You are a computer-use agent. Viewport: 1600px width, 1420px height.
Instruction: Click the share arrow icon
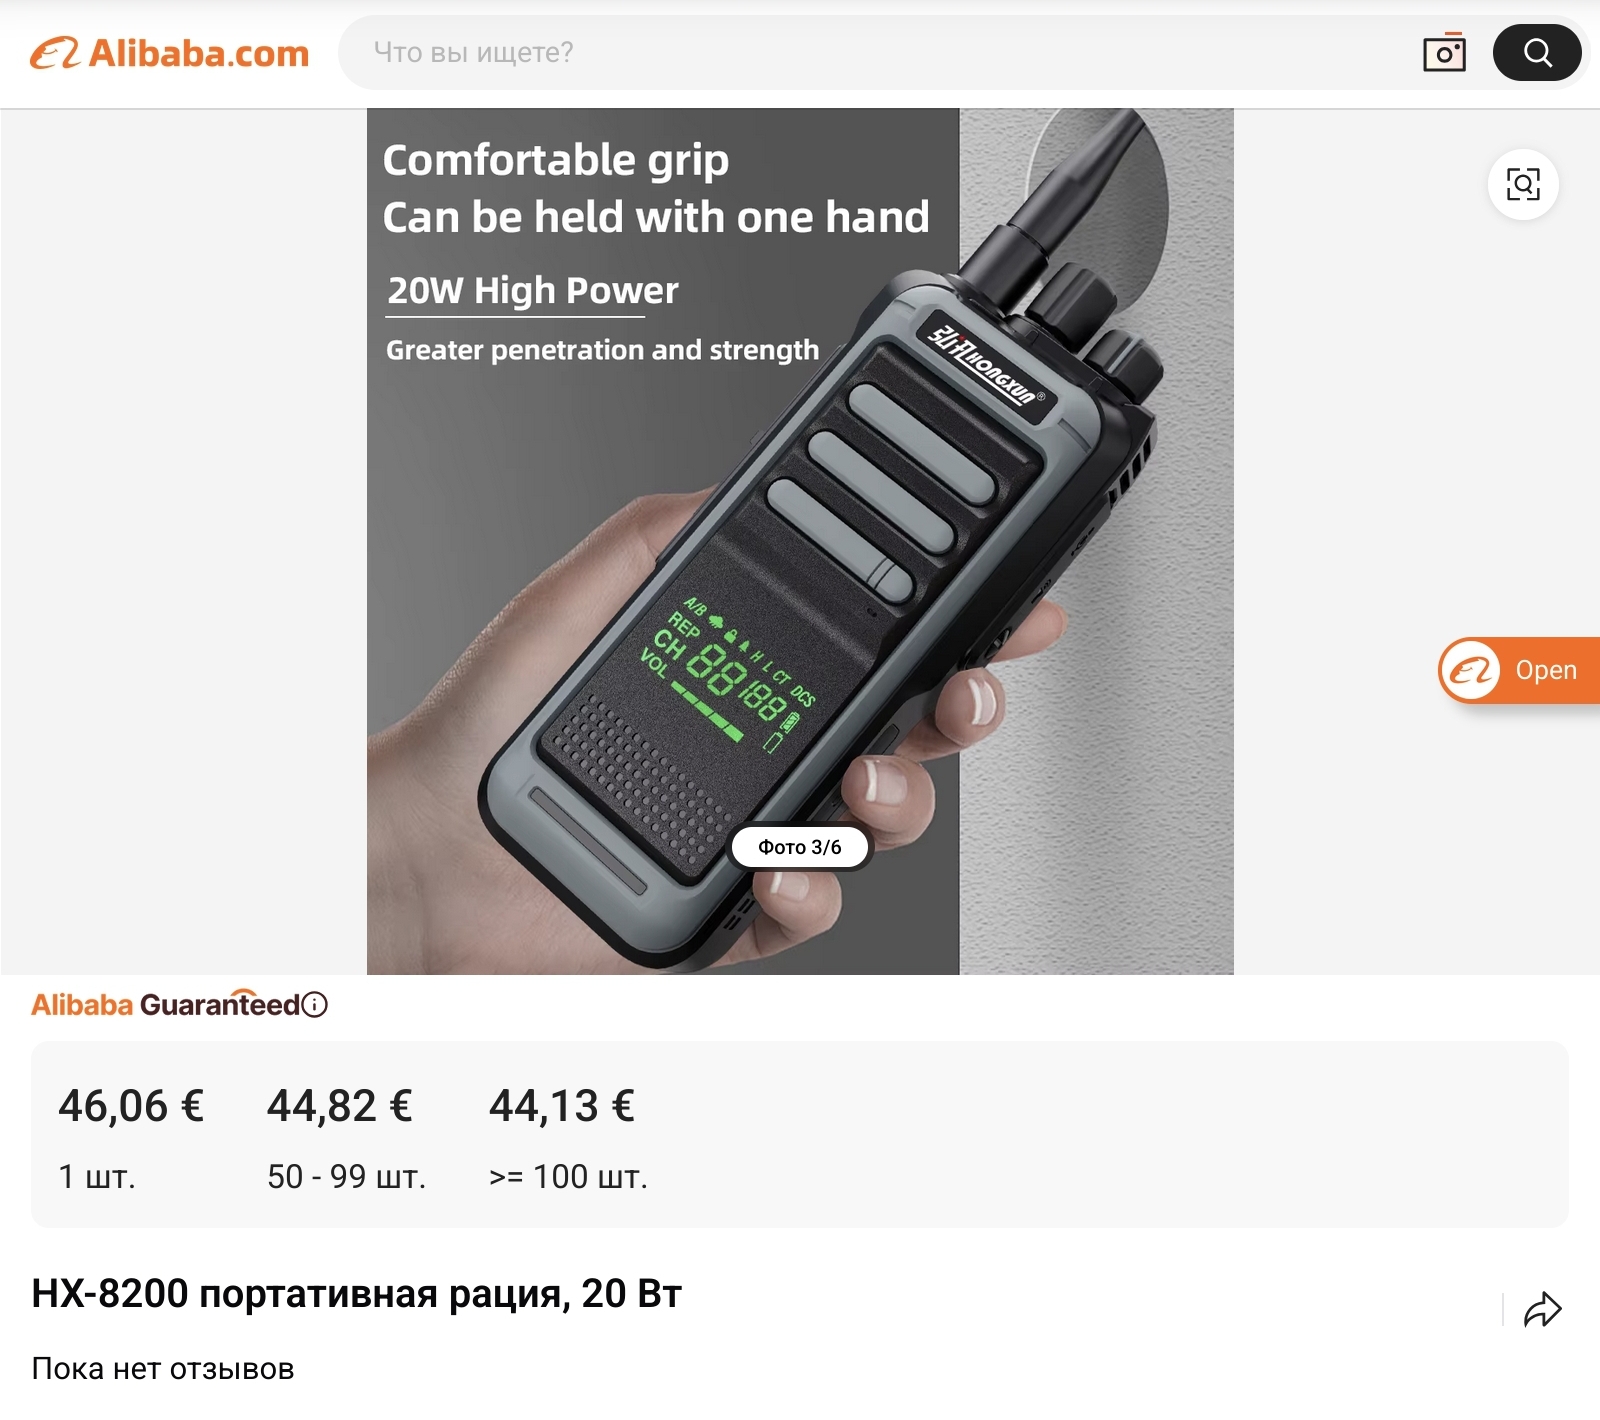coord(1542,1309)
